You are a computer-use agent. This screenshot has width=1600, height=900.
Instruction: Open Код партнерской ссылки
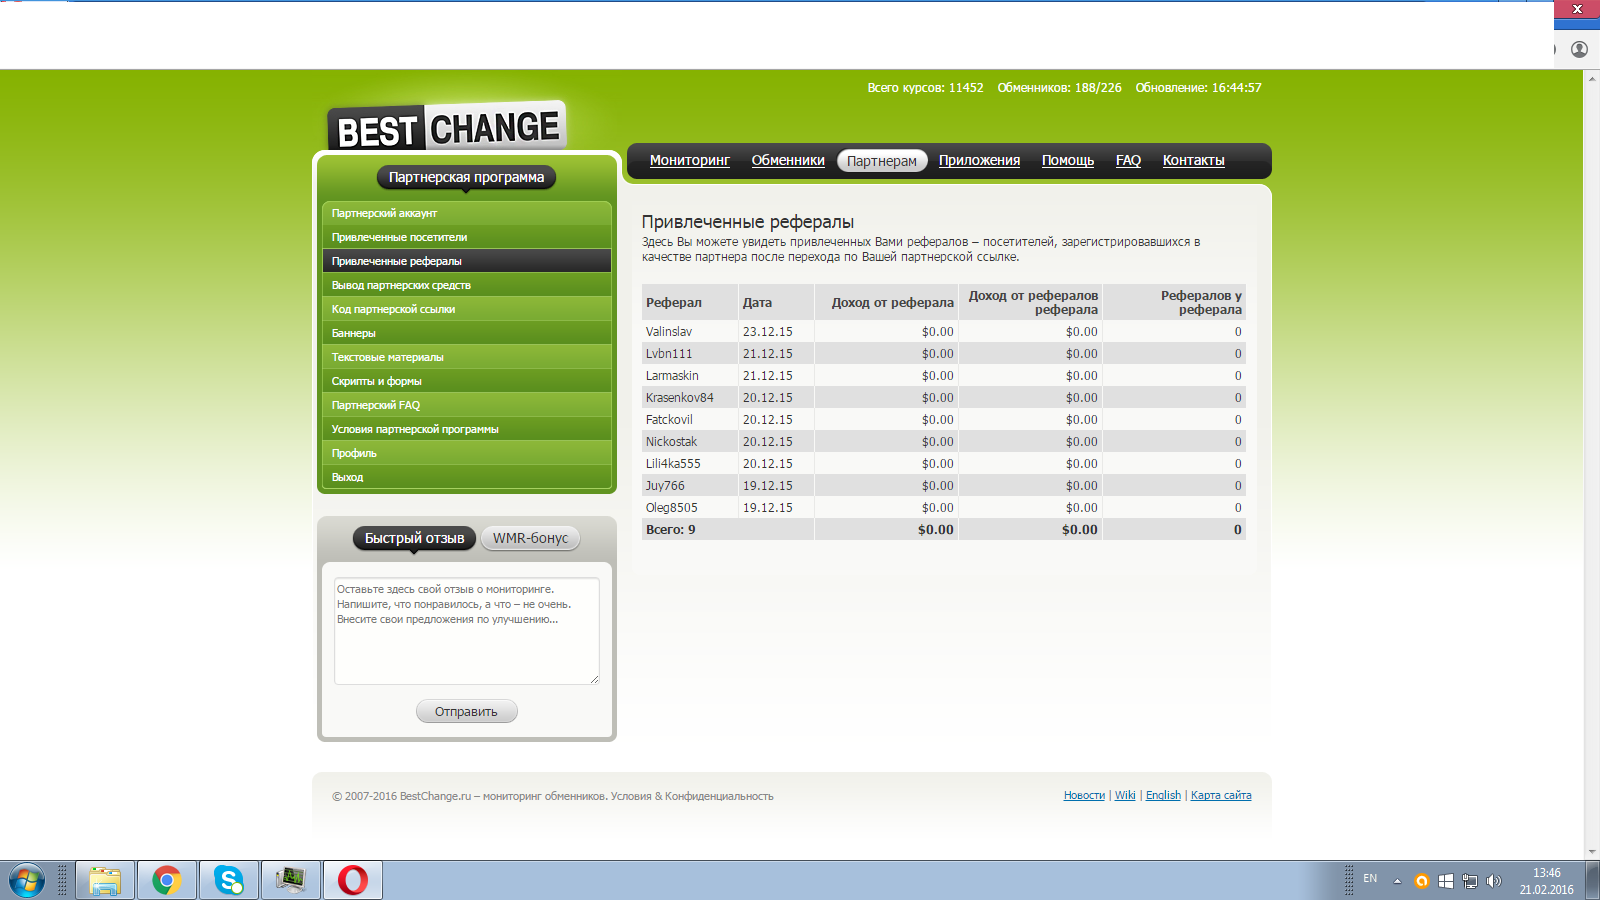(x=466, y=309)
